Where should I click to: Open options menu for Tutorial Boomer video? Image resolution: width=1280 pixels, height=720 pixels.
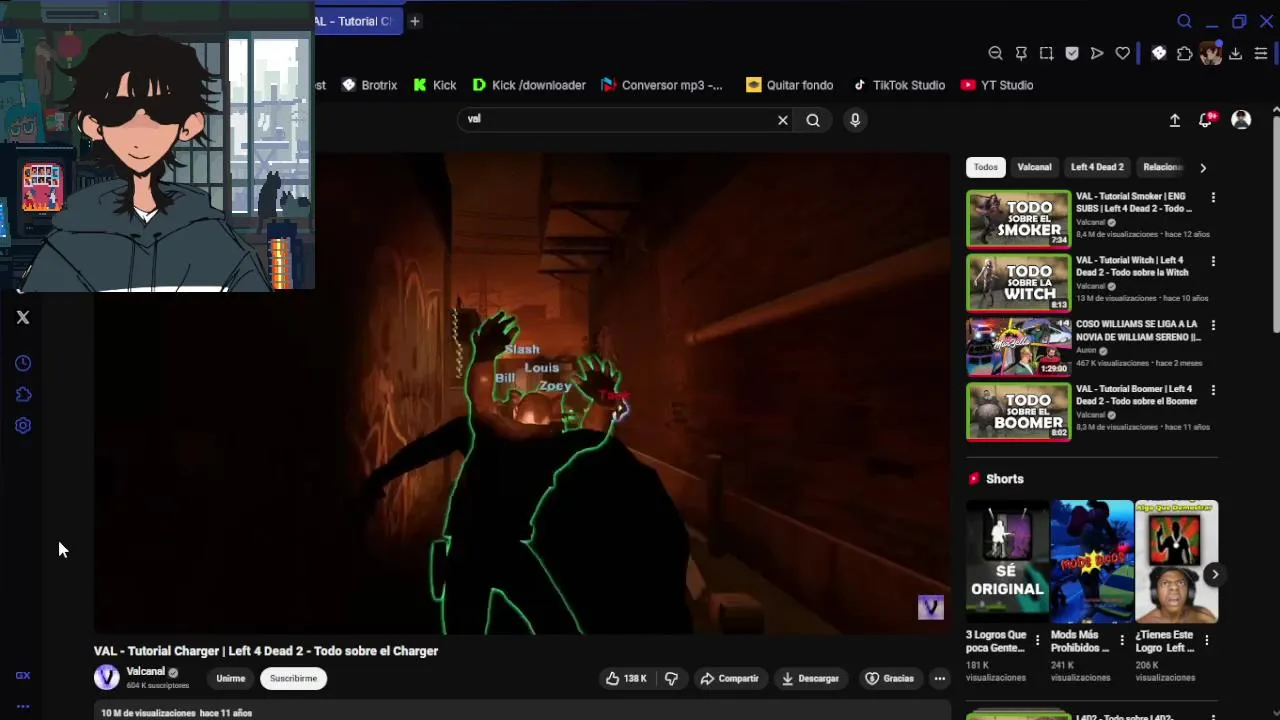tap(1213, 390)
